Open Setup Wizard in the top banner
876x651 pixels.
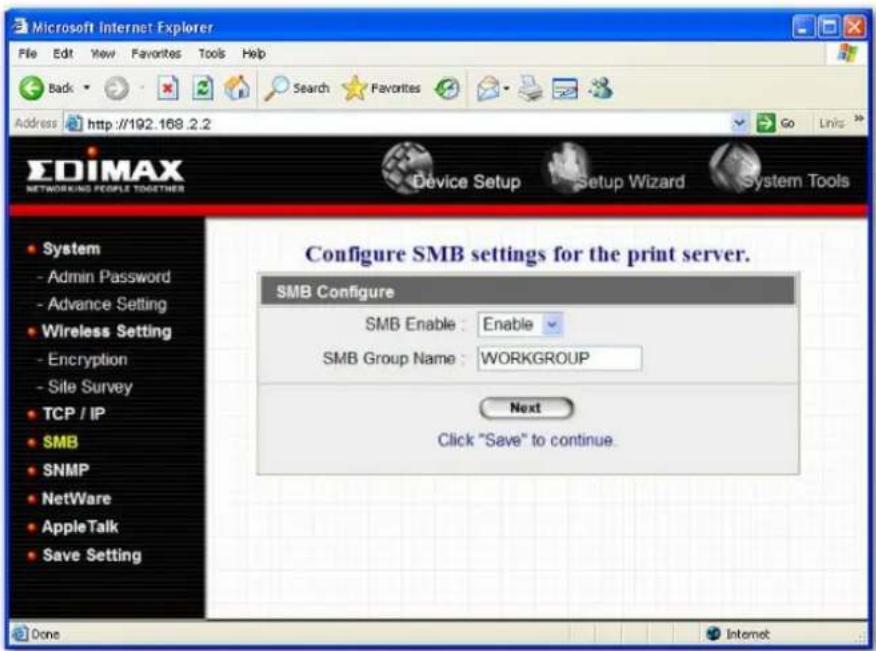tap(615, 169)
